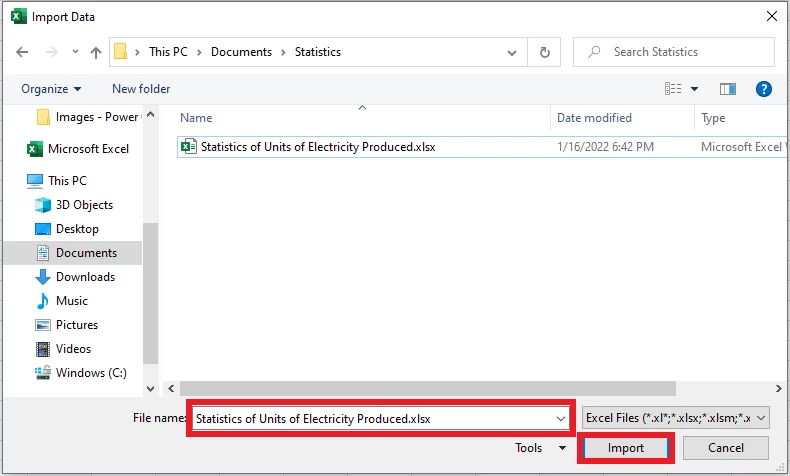790x476 pixels.
Task: Open 3D Objects in the sidebar
Action: click(74, 205)
